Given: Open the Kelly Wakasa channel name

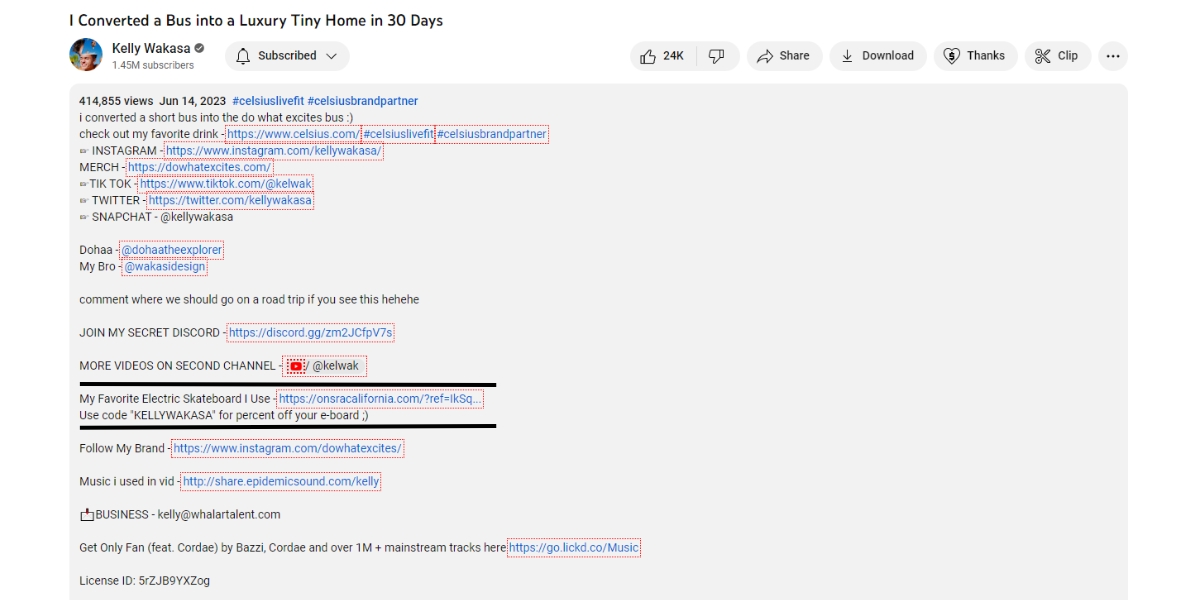Looking at the screenshot, I should click(x=151, y=48).
